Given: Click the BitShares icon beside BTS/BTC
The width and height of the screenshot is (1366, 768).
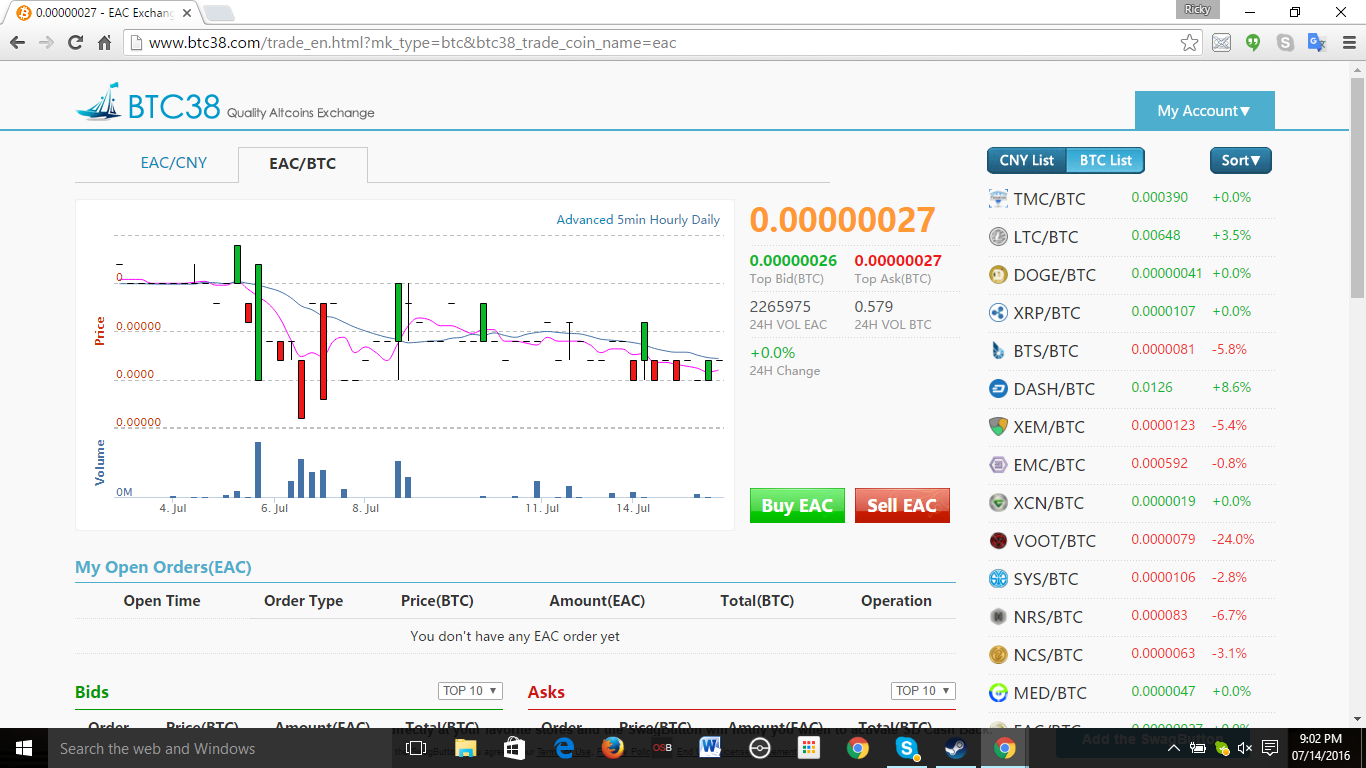Looking at the screenshot, I should tap(998, 350).
